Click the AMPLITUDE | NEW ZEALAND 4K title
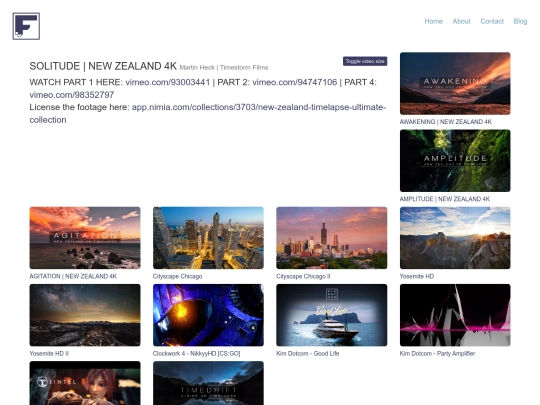 click(x=445, y=199)
